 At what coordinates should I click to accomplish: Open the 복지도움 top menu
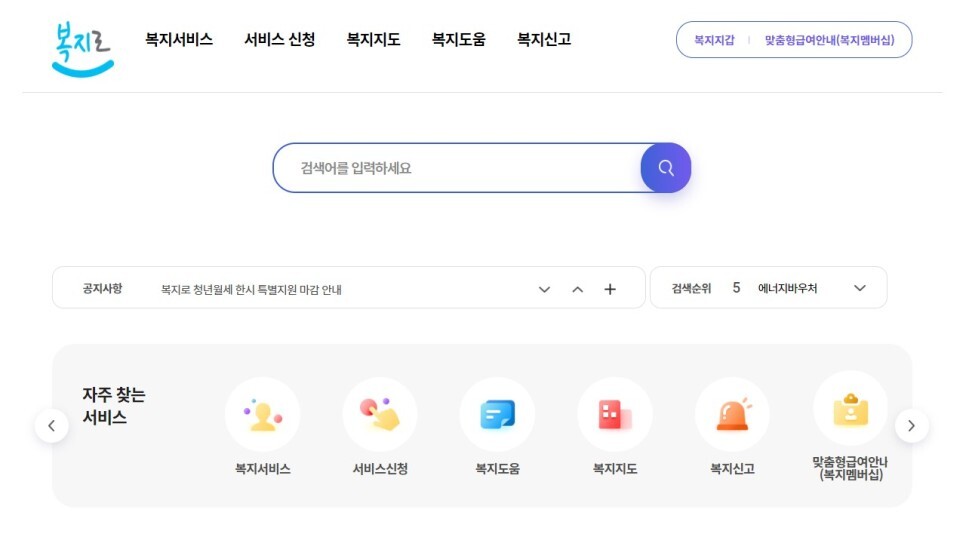[x=458, y=39]
